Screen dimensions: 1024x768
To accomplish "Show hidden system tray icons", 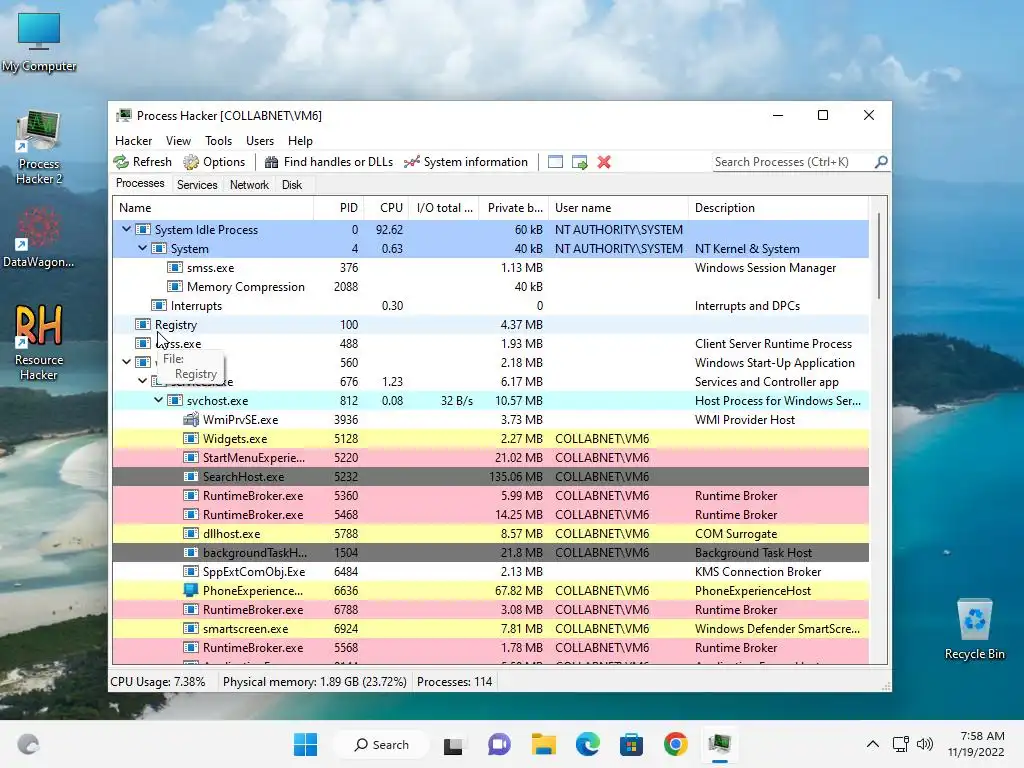I will coord(872,744).
